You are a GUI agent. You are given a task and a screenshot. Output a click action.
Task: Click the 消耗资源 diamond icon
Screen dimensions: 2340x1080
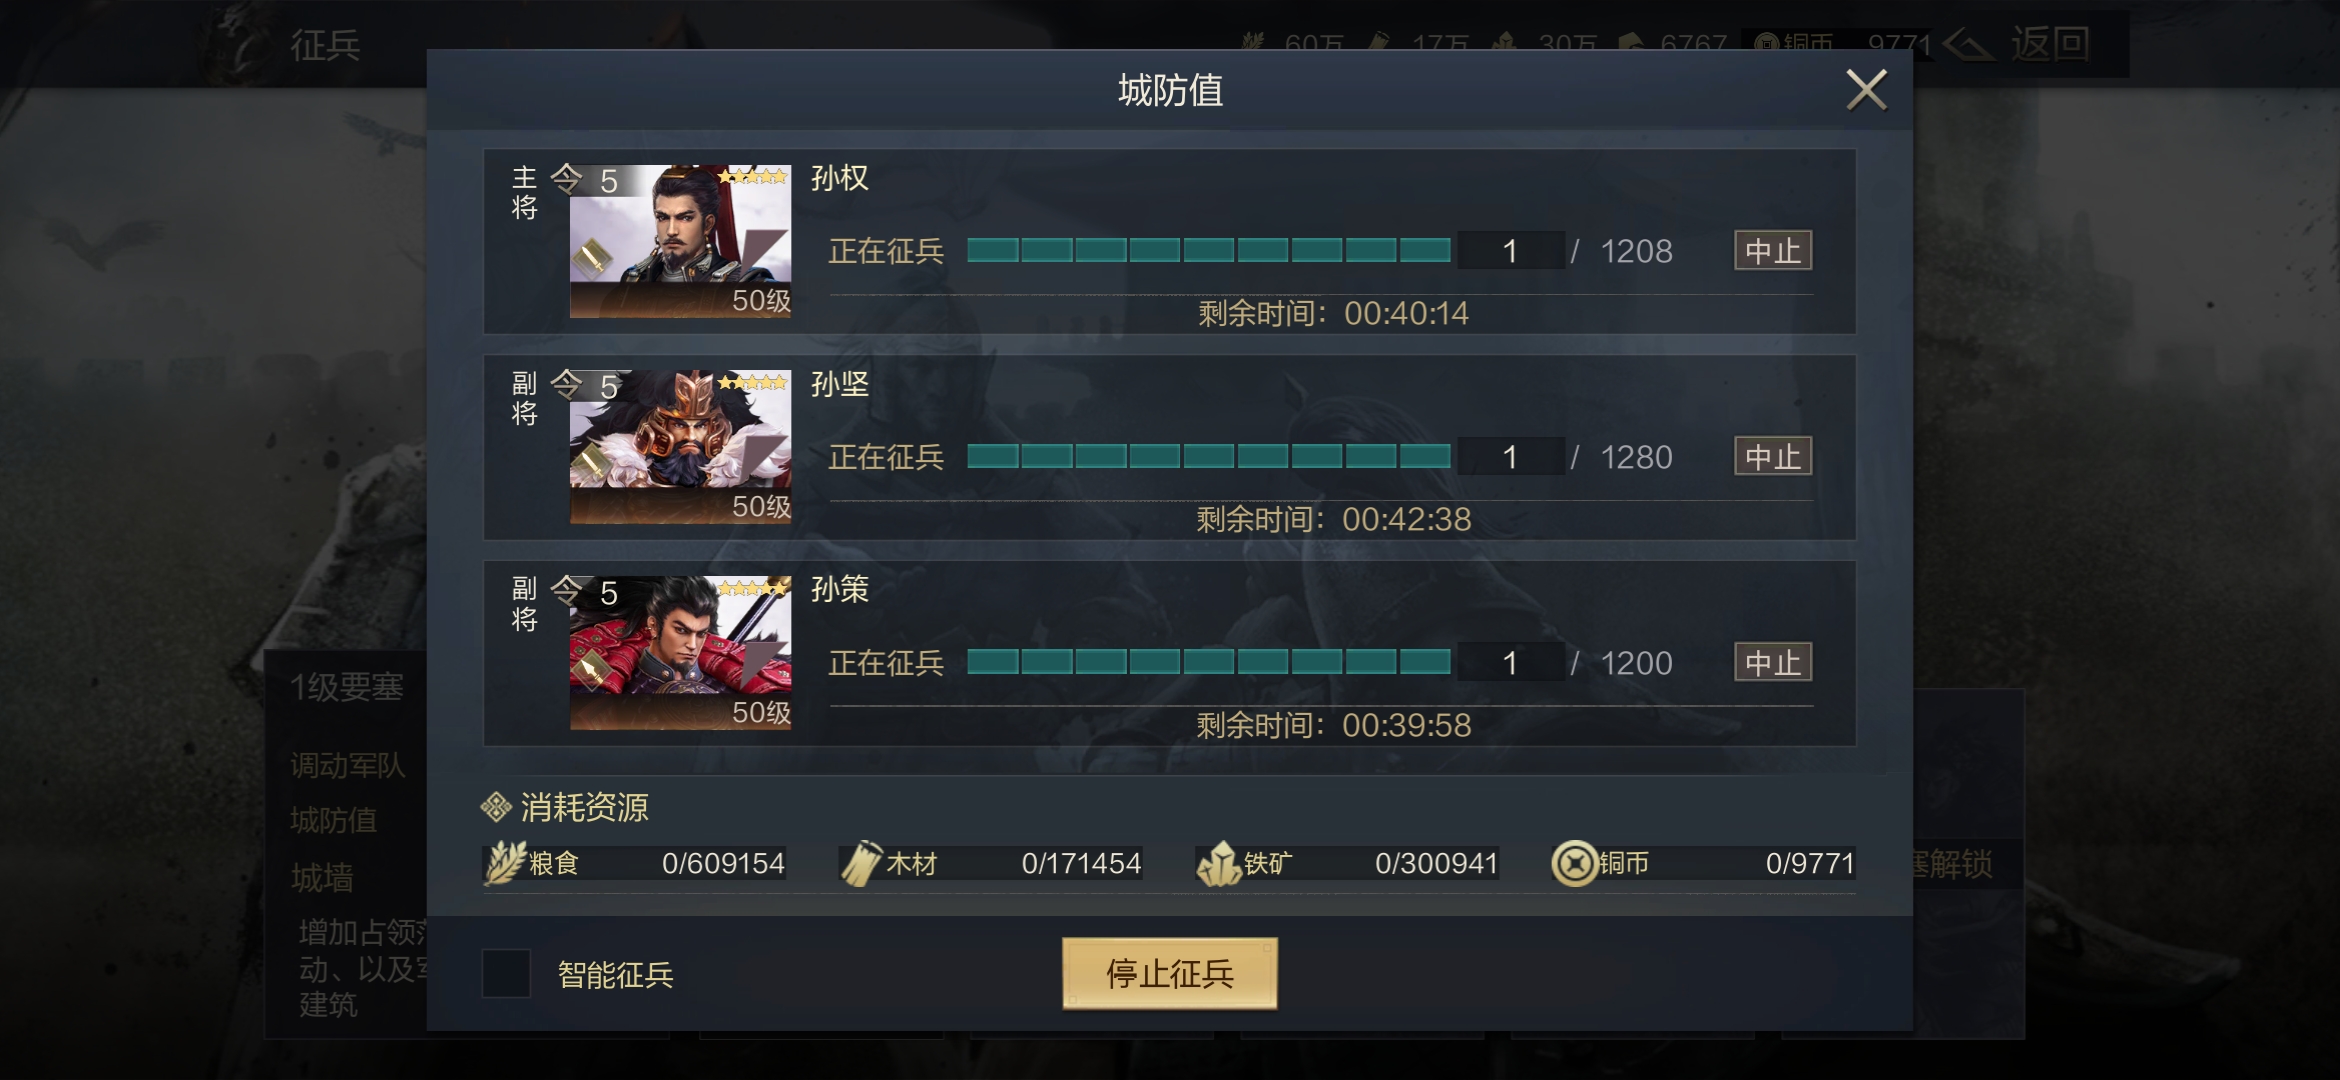click(496, 806)
